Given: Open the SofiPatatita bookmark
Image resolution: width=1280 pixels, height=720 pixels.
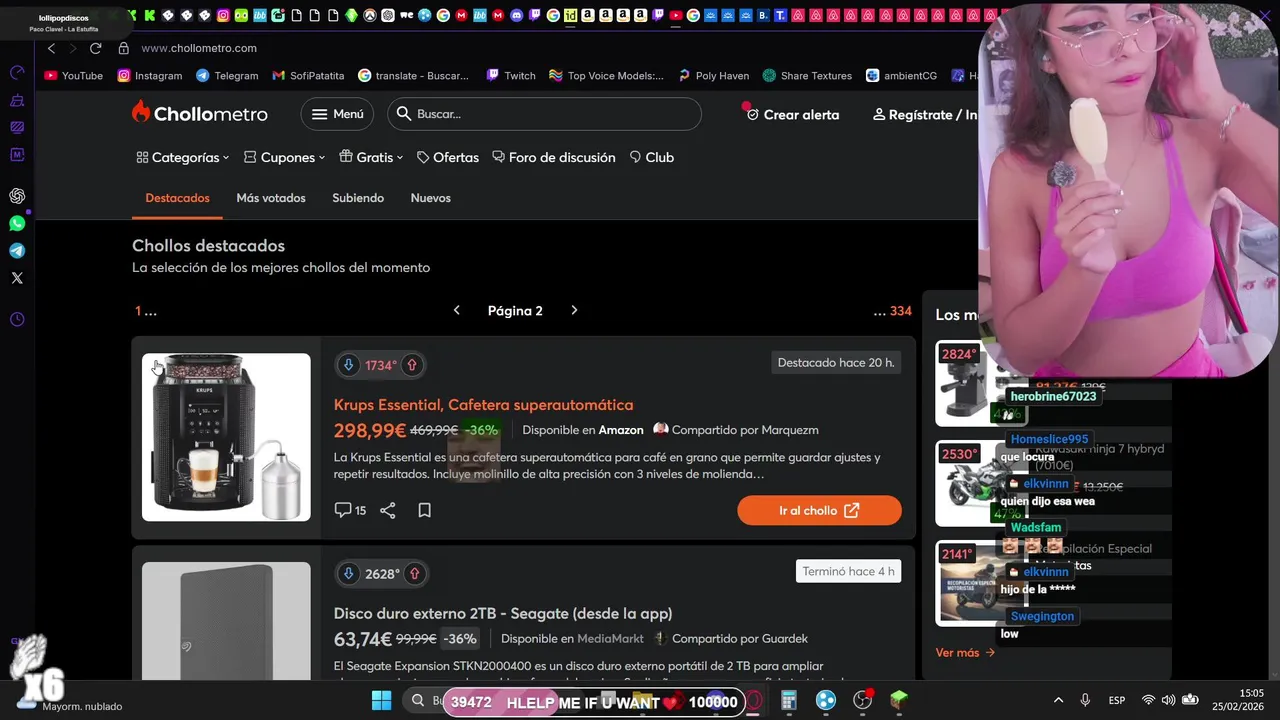Looking at the screenshot, I should point(308,75).
